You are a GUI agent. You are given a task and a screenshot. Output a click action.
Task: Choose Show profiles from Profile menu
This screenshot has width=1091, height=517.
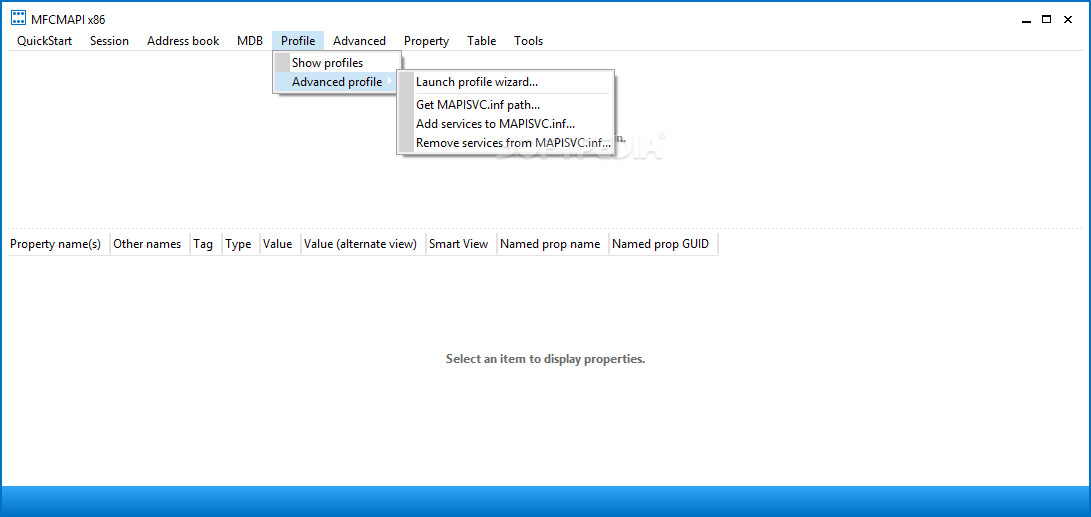click(337, 63)
